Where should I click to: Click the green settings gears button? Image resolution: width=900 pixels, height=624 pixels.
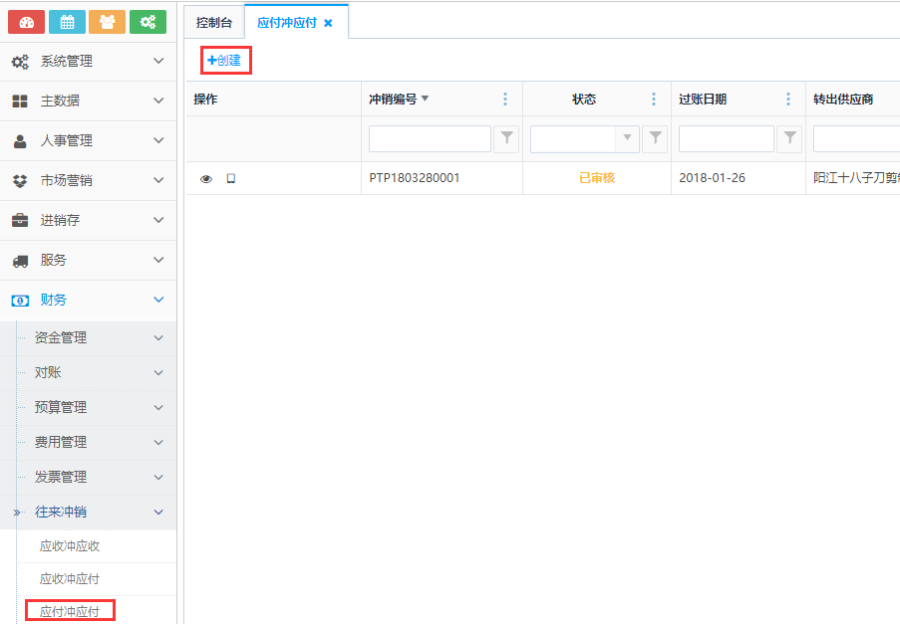147,22
